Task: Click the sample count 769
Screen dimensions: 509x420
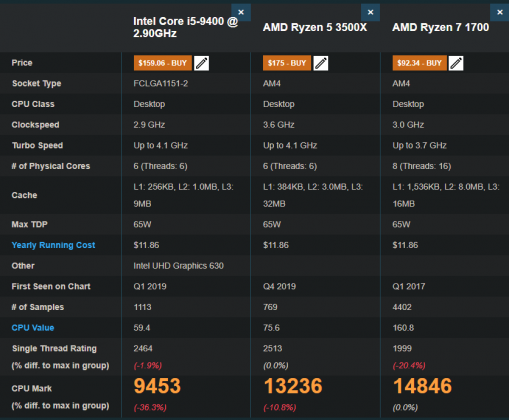Action: tap(270, 307)
